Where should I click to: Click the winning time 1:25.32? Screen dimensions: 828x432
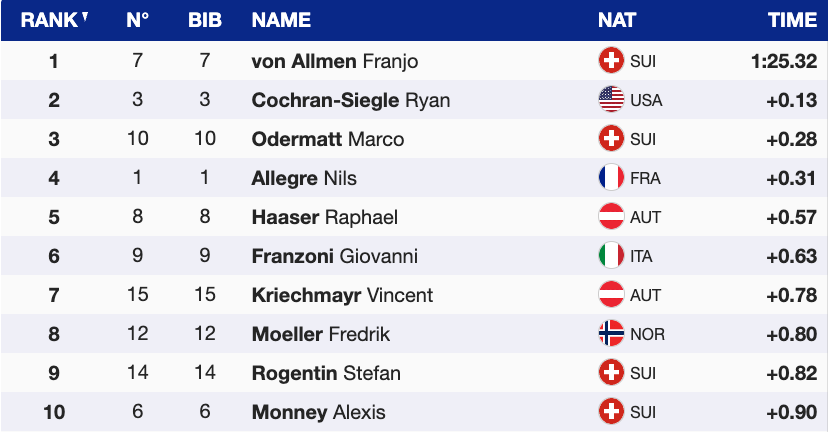pyautogui.click(x=784, y=61)
